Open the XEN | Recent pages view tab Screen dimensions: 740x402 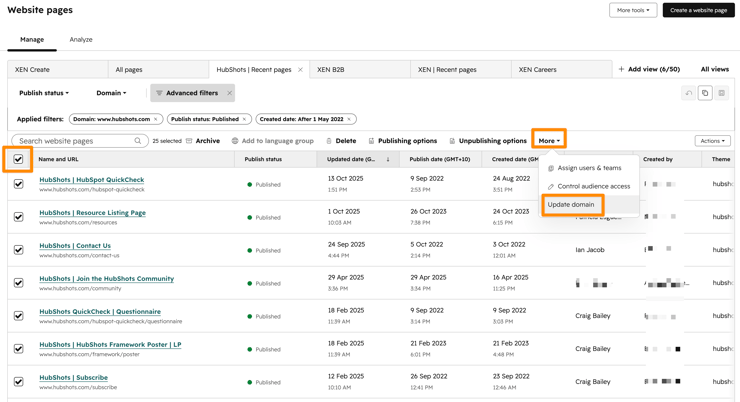(x=461, y=69)
